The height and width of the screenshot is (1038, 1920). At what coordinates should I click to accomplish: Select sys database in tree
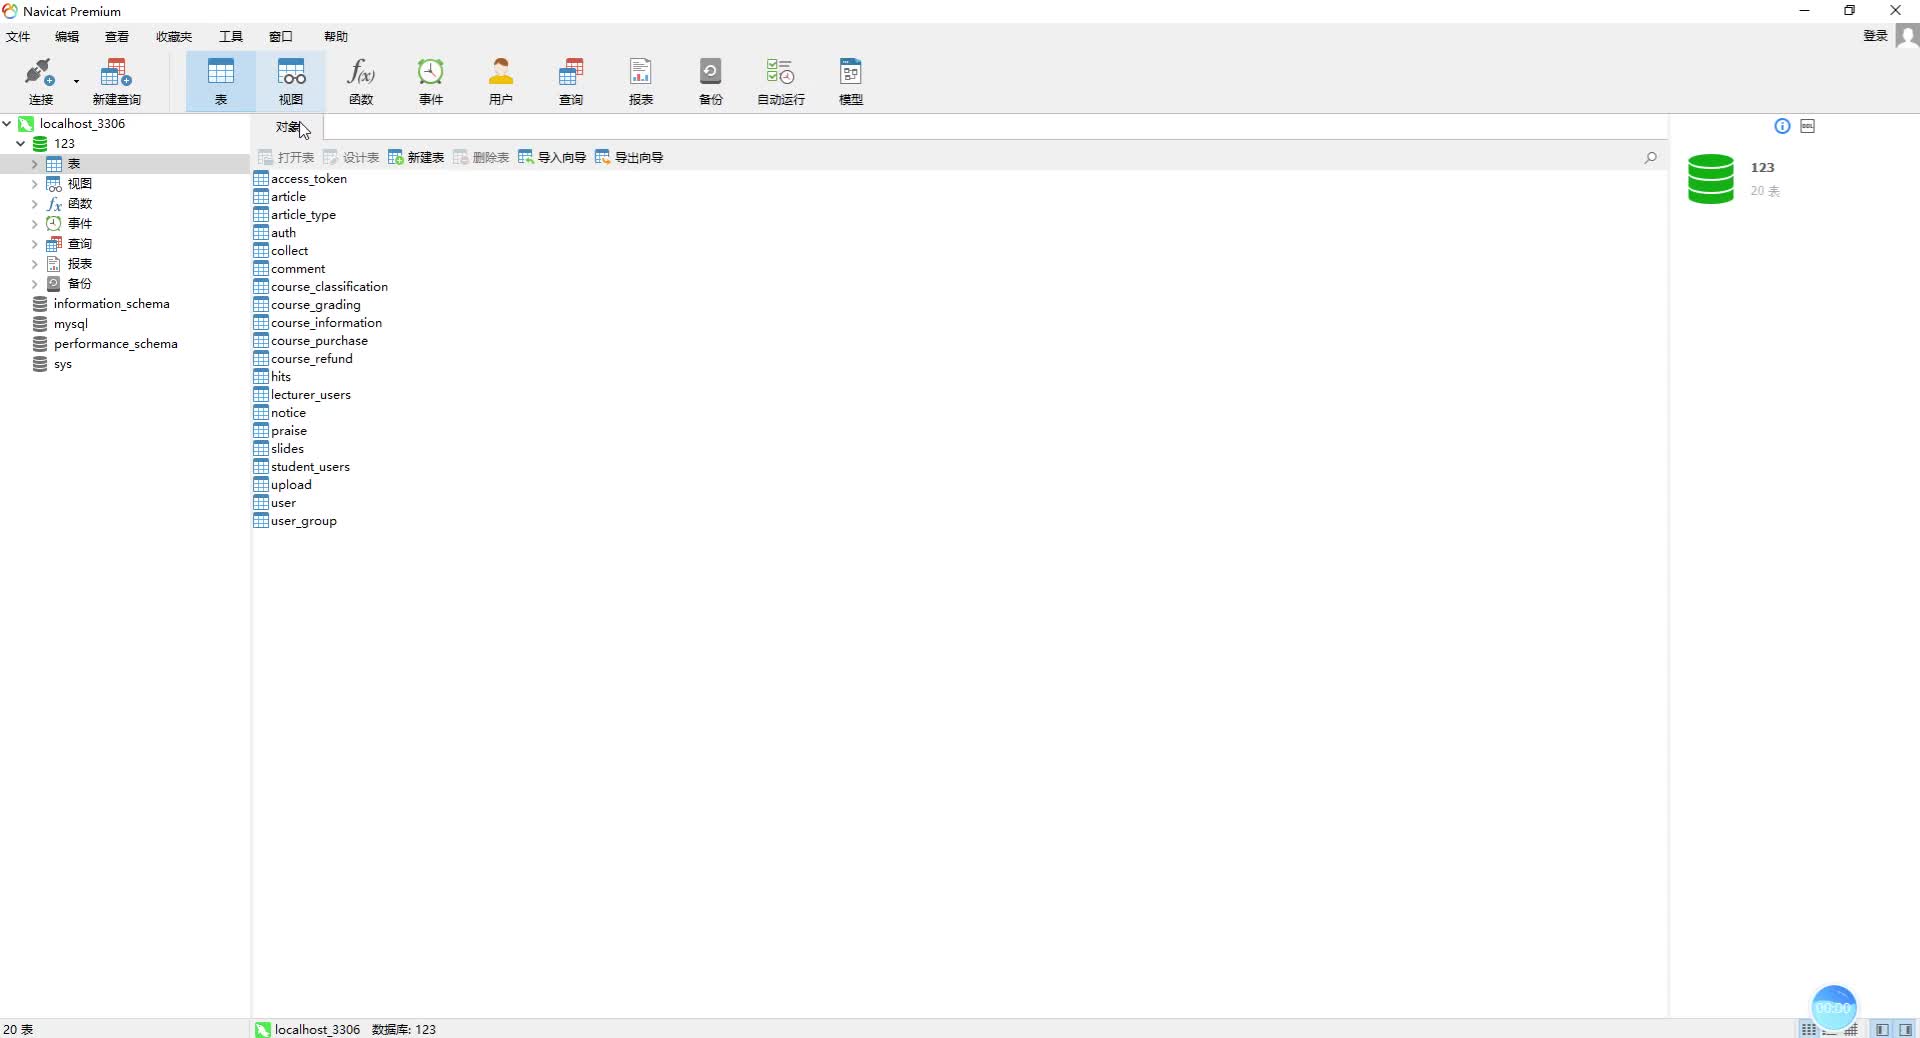(62, 364)
